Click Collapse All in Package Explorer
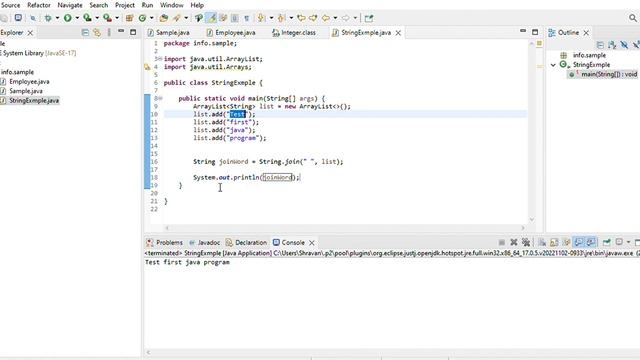 [85, 32]
